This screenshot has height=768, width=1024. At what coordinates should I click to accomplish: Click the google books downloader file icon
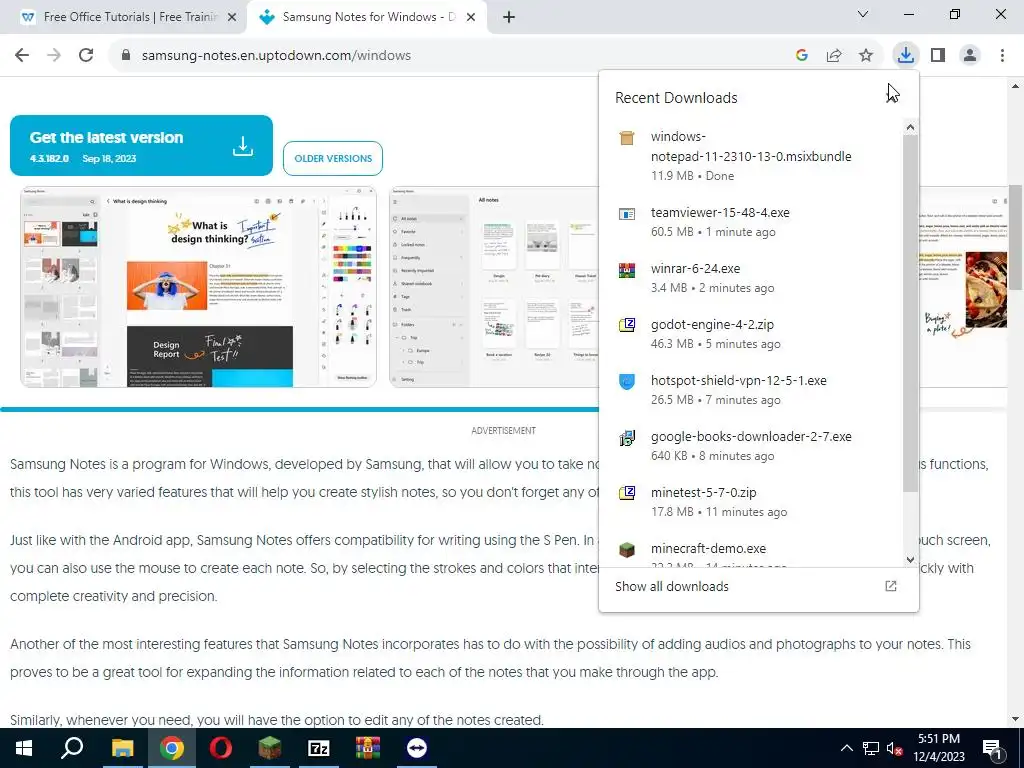627,438
